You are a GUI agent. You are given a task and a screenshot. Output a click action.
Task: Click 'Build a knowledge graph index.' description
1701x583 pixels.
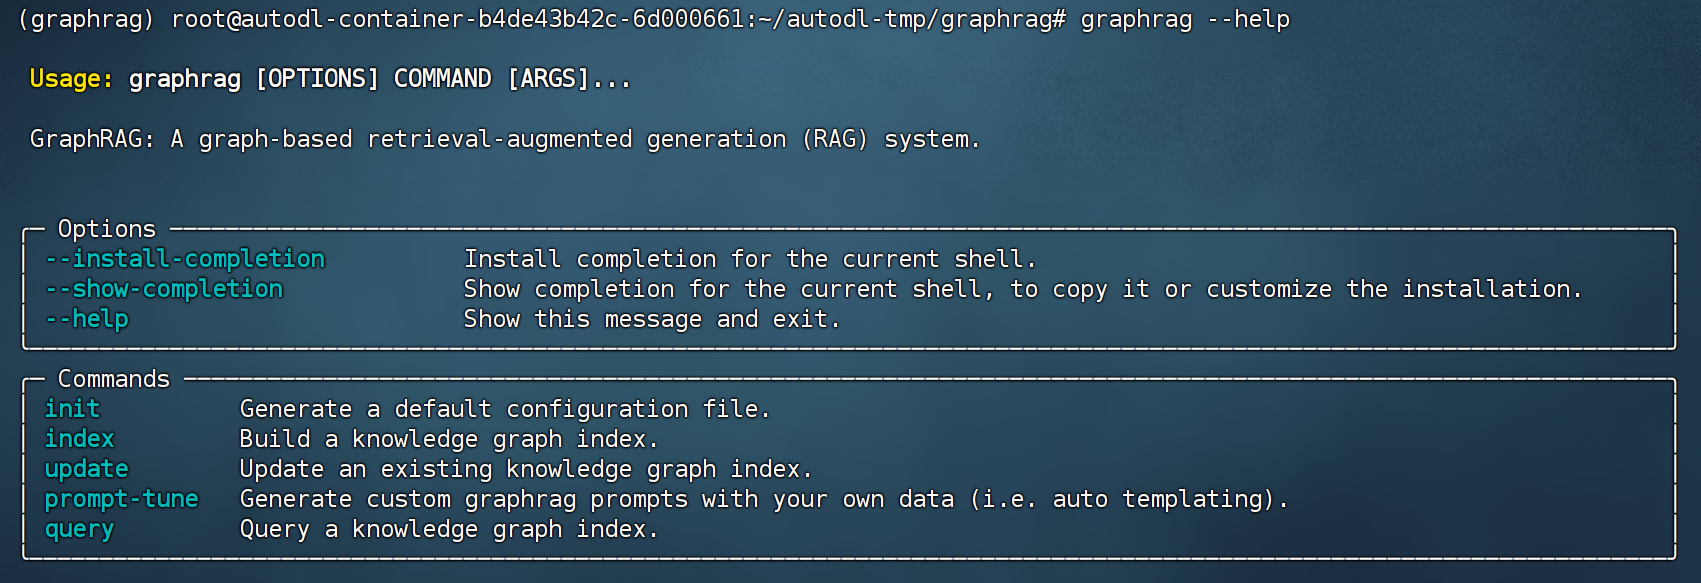click(x=449, y=439)
